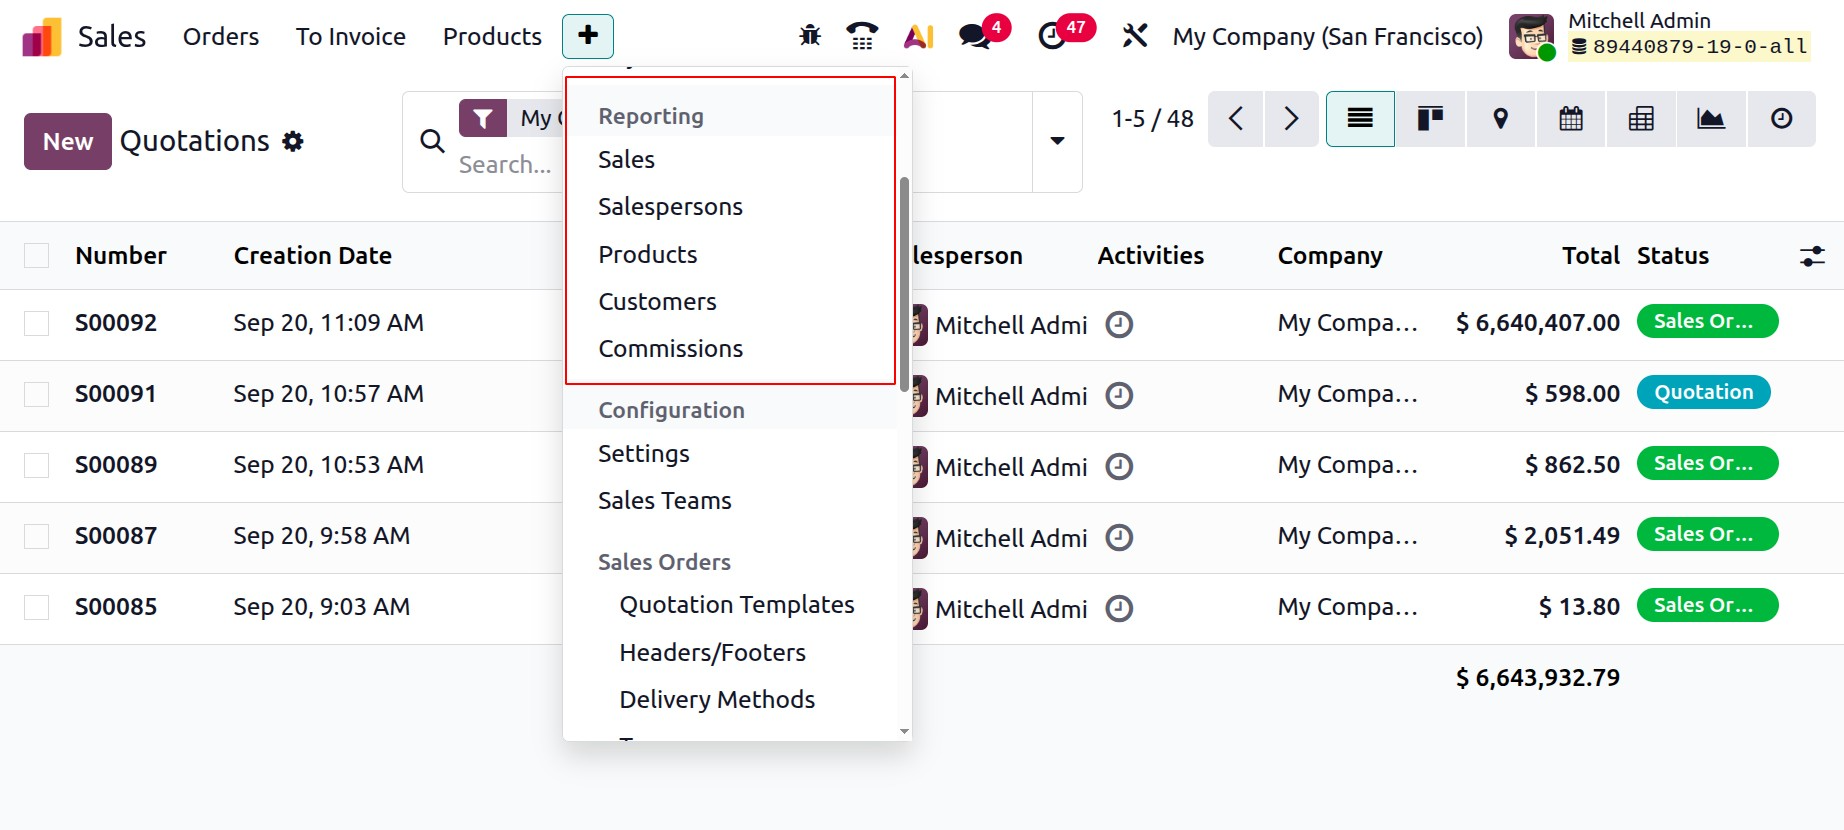
Task: Switch to Pivot table view
Action: [x=1641, y=119]
